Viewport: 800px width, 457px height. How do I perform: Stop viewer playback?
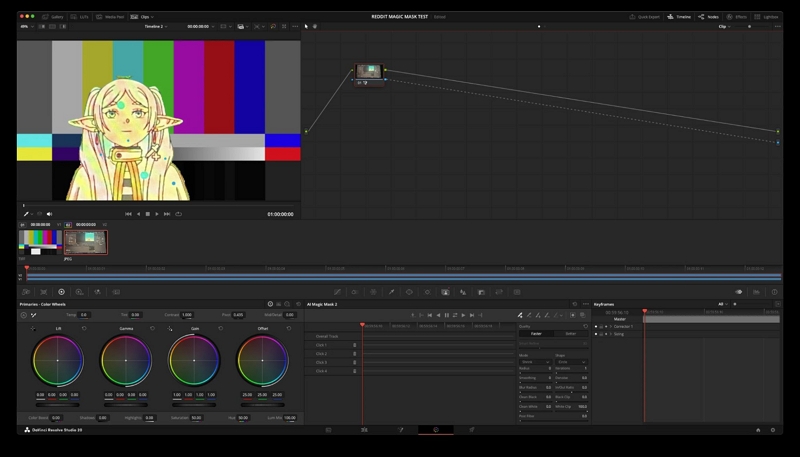147,214
